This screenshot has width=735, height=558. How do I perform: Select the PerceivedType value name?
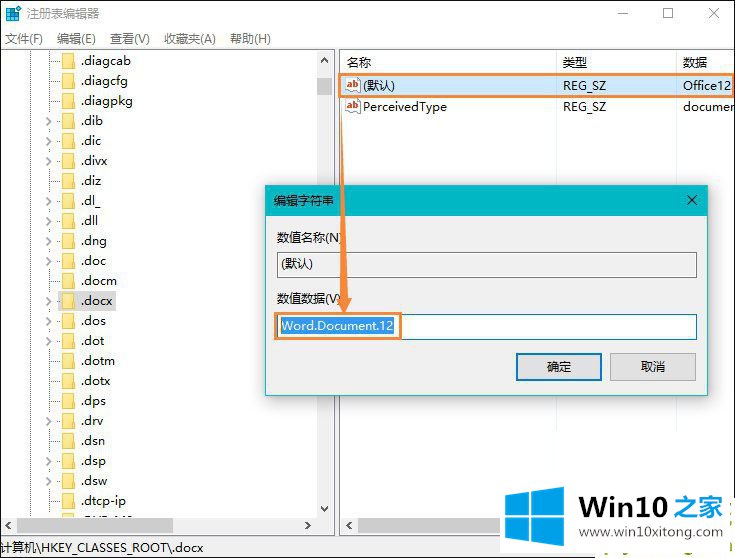(405, 107)
